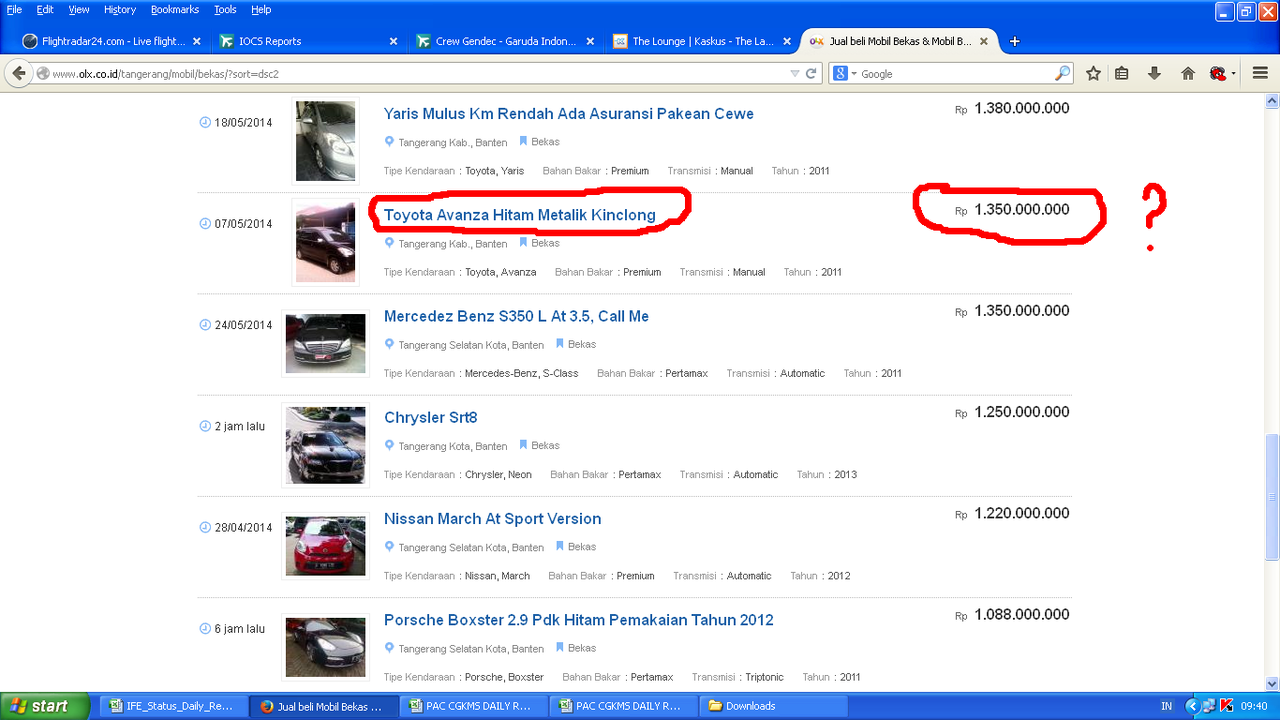Open the Google search engine dropdown
Image resolution: width=1280 pixels, height=720 pixels.
tap(844, 73)
